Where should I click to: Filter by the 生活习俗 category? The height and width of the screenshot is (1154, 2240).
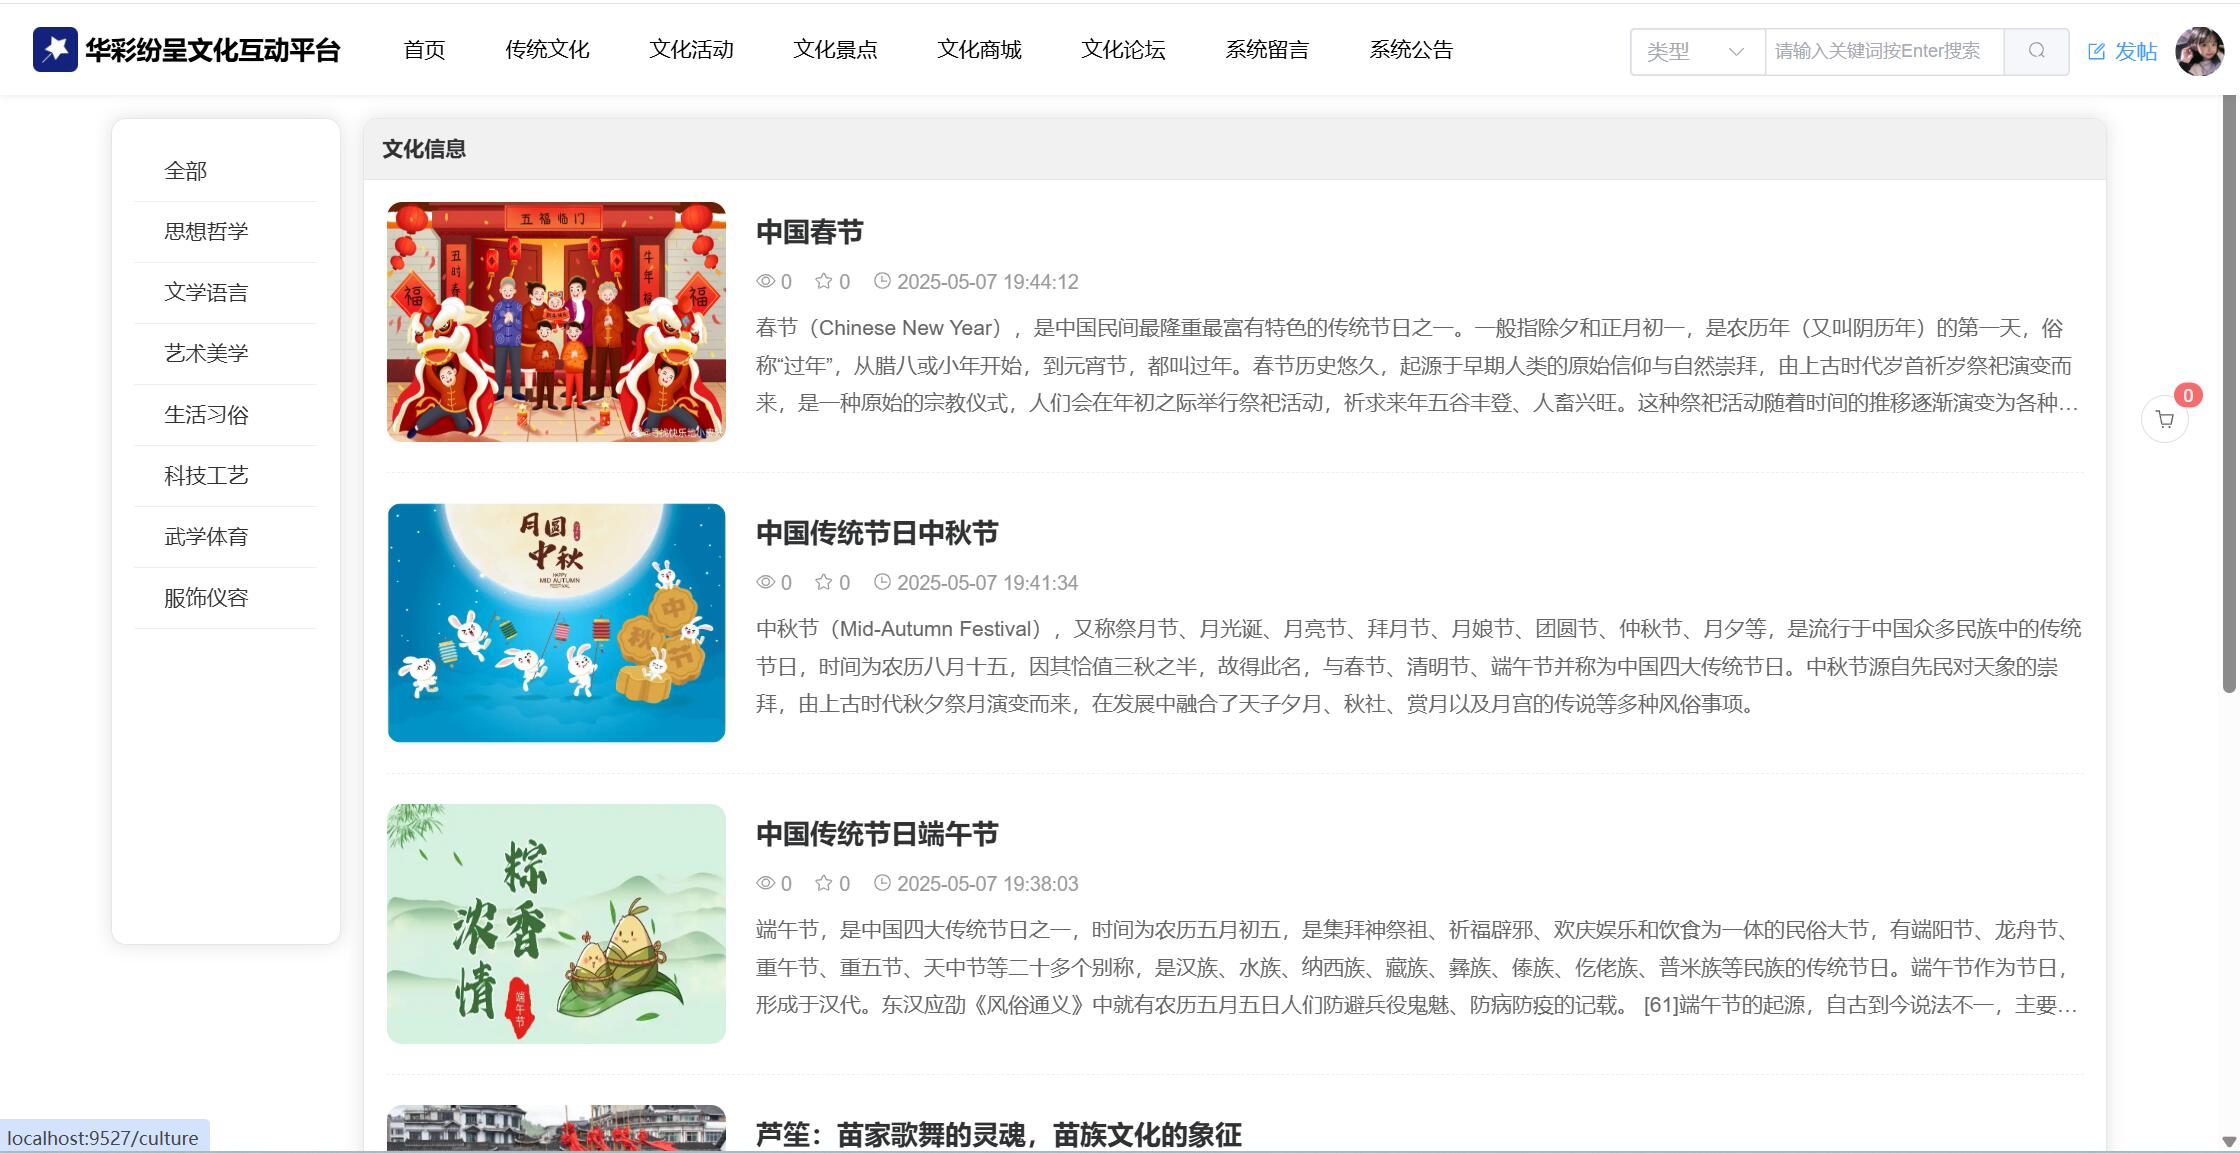(206, 415)
